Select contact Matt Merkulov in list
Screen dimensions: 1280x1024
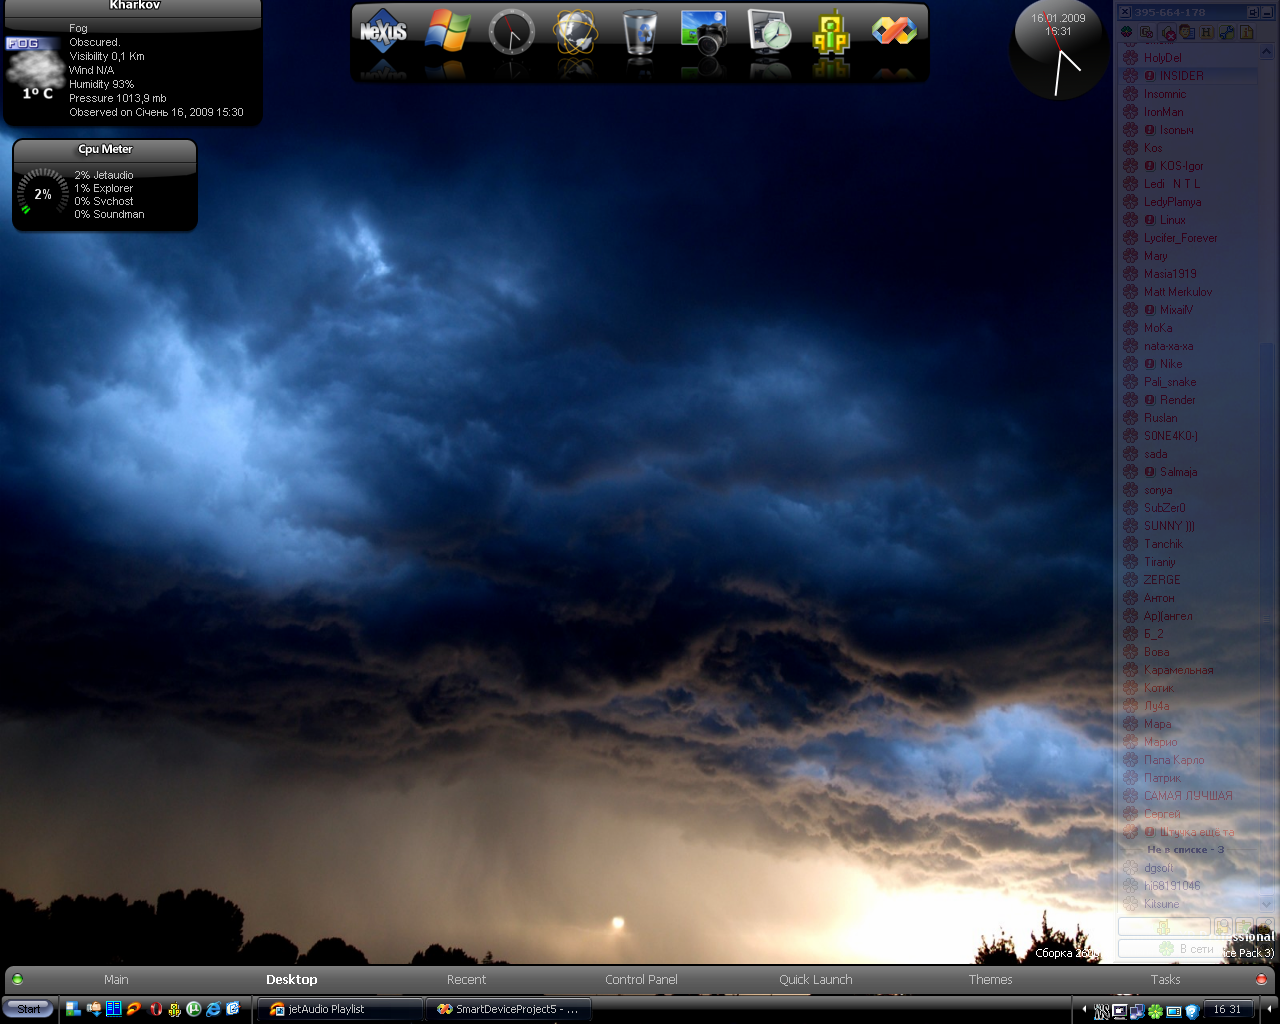[x=1177, y=292]
